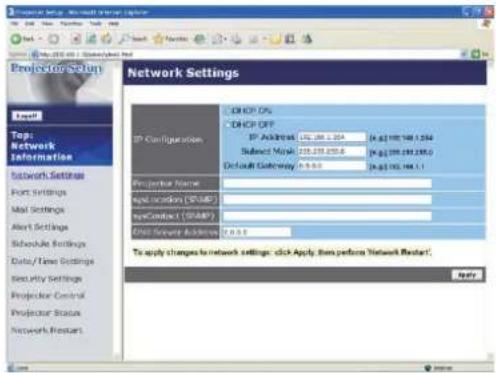The height and width of the screenshot is (373, 496).
Task: Click the Apply button
Action: pyautogui.click(x=467, y=275)
